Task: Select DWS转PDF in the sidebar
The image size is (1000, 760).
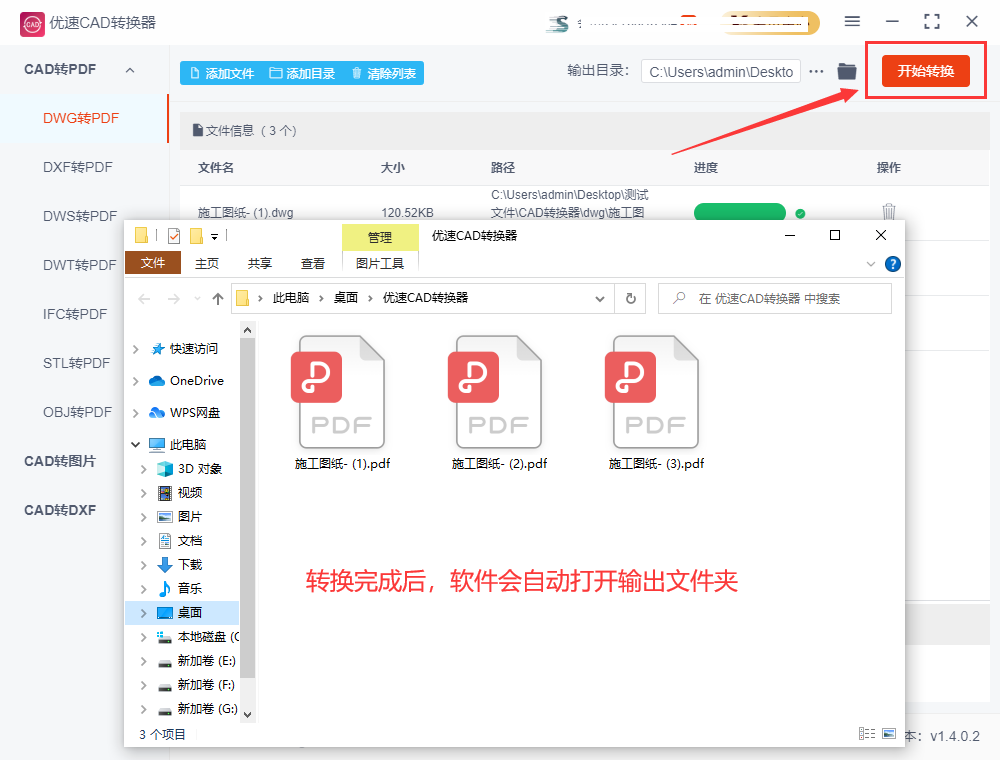Action: coord(80,216)
